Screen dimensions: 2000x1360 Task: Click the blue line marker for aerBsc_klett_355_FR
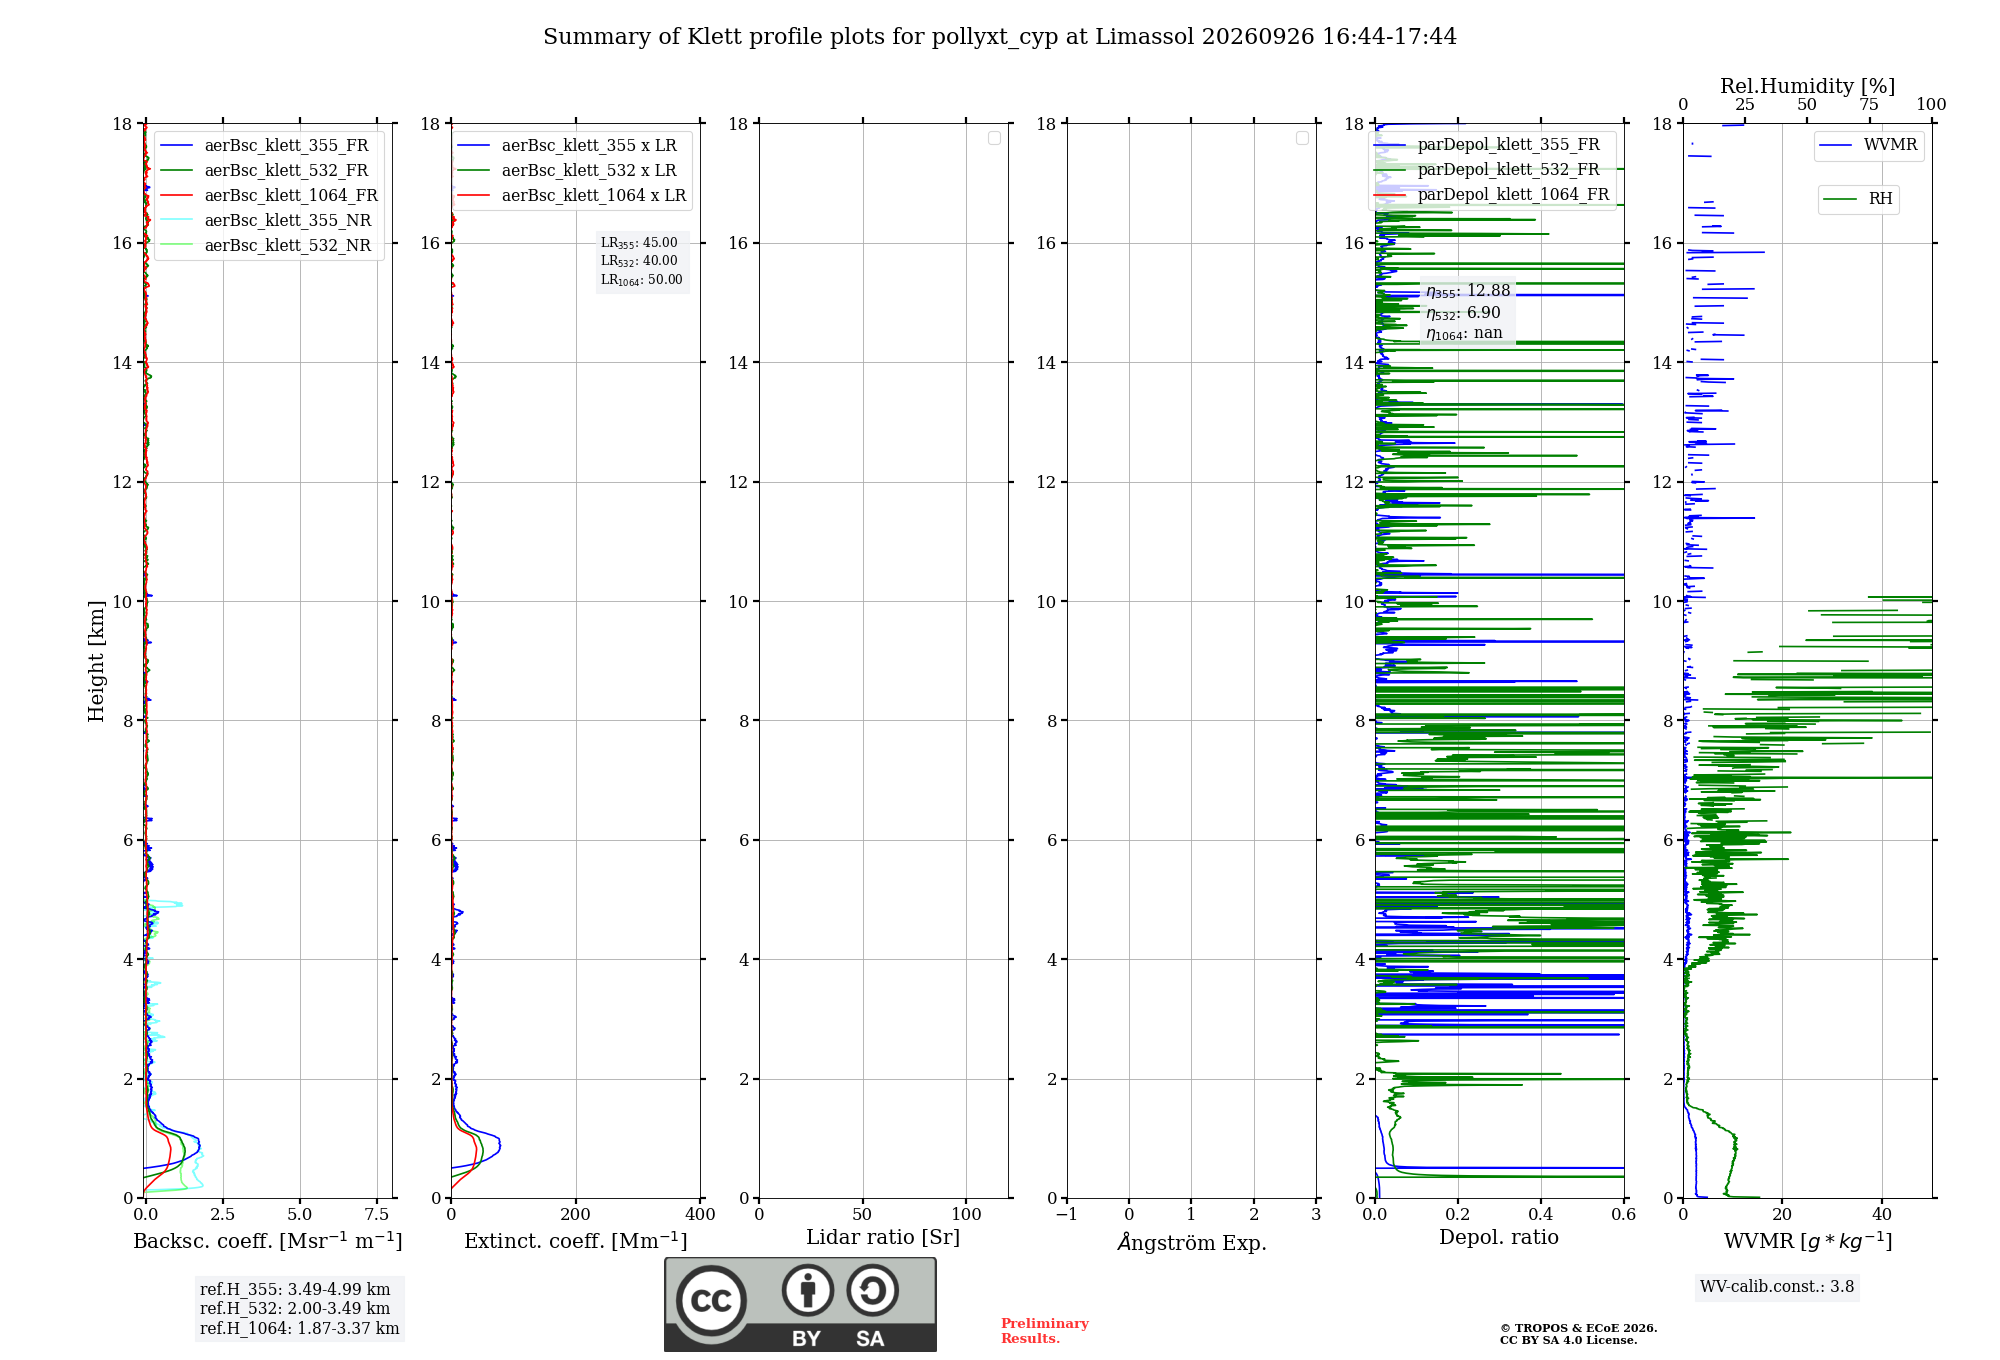(x=176, y=146)
